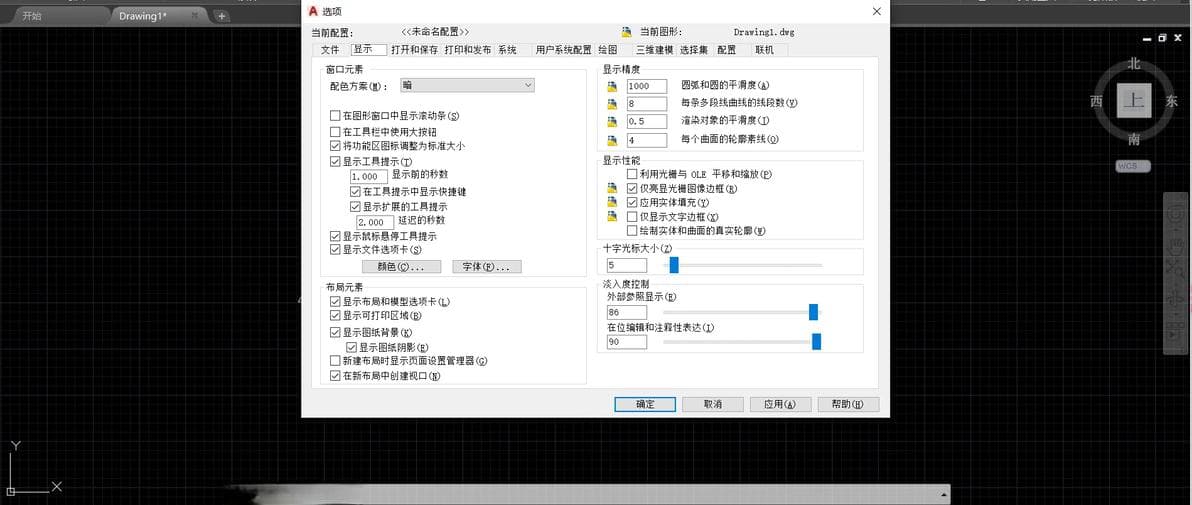Screen dimensions: 1192x505
Task: Click drawing icon beside 每条多段线曲线的线段数 field
Action: pyautogui.click(x=613, y=103)
